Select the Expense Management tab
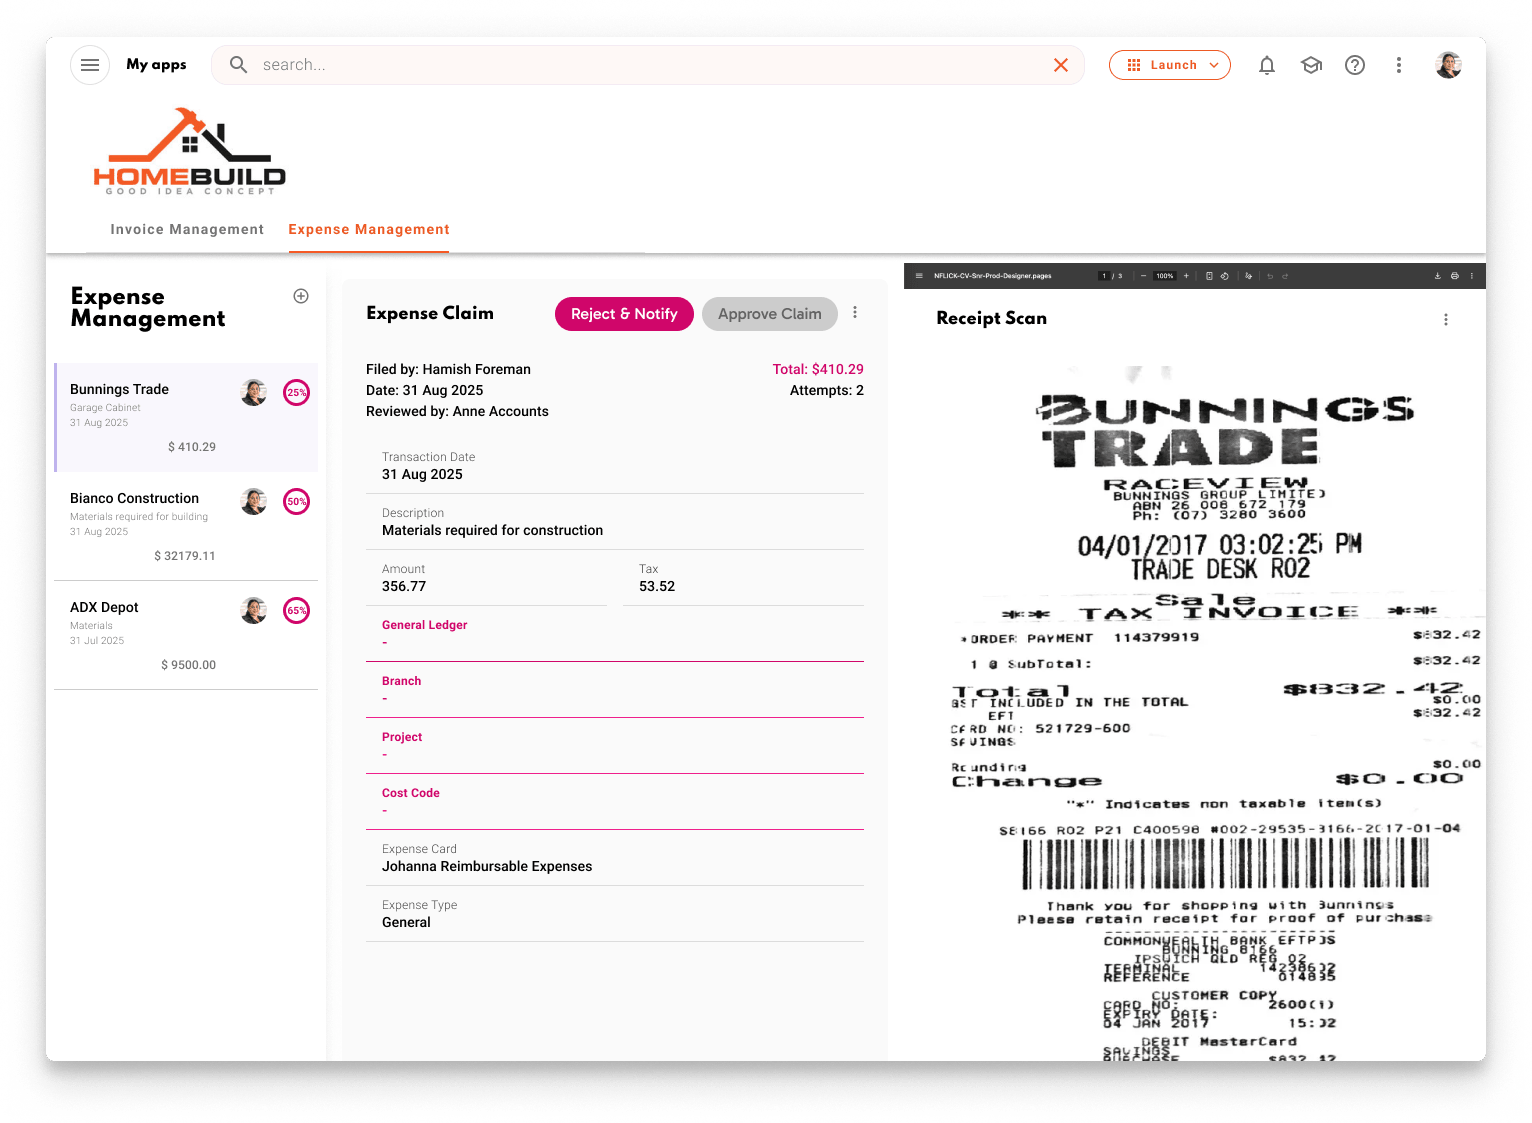The image size is (1532, 1123). 368,229
